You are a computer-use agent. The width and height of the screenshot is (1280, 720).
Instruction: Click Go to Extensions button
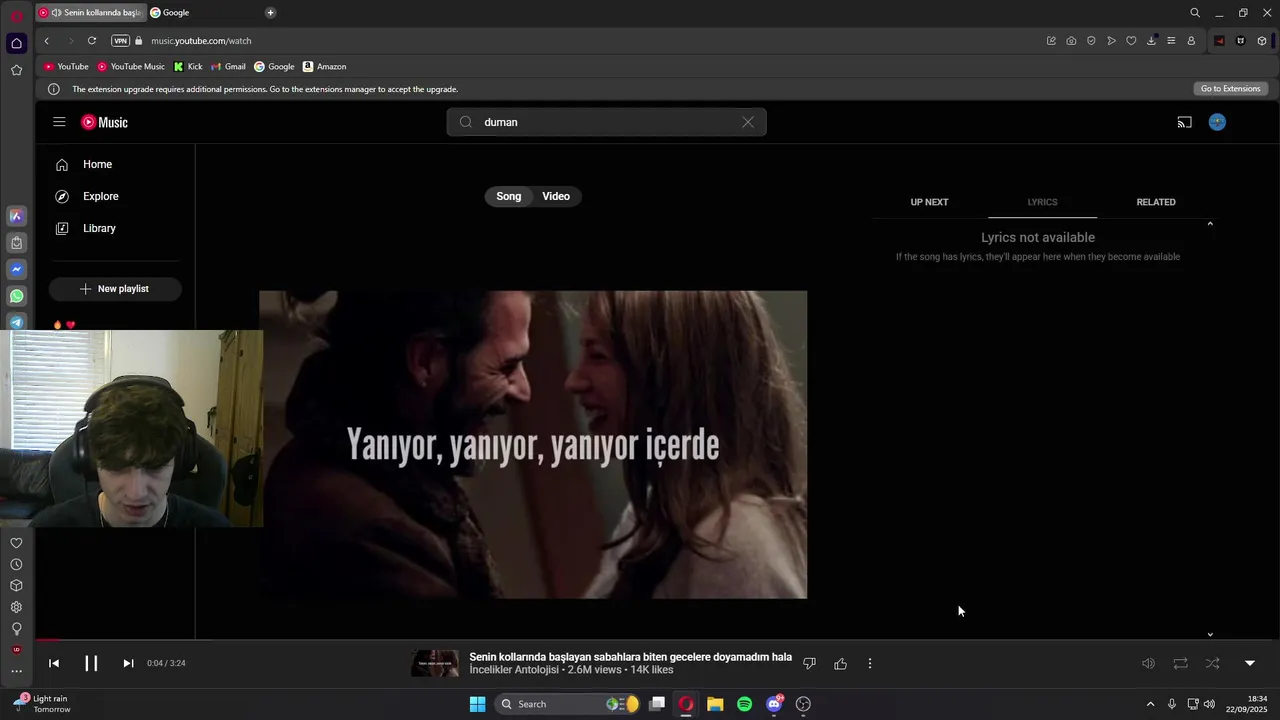point(1230,89)
